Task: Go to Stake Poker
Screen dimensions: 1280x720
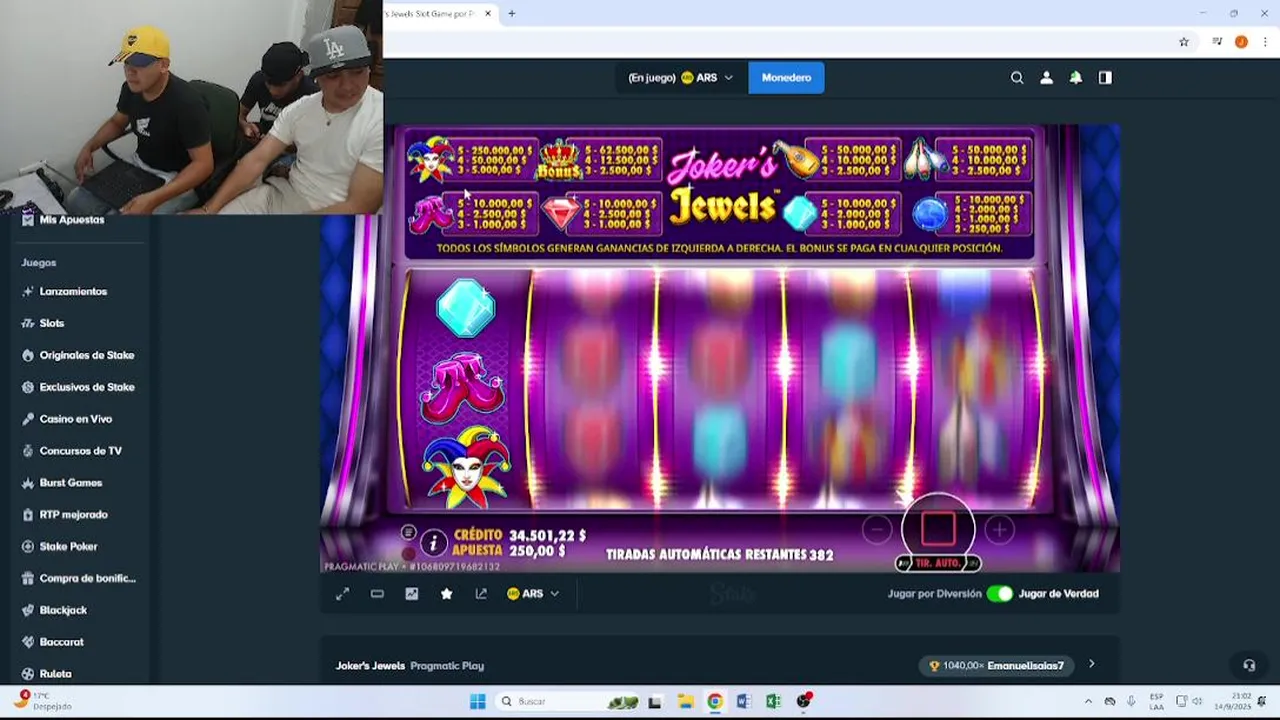Action: (x=69, y=548)
